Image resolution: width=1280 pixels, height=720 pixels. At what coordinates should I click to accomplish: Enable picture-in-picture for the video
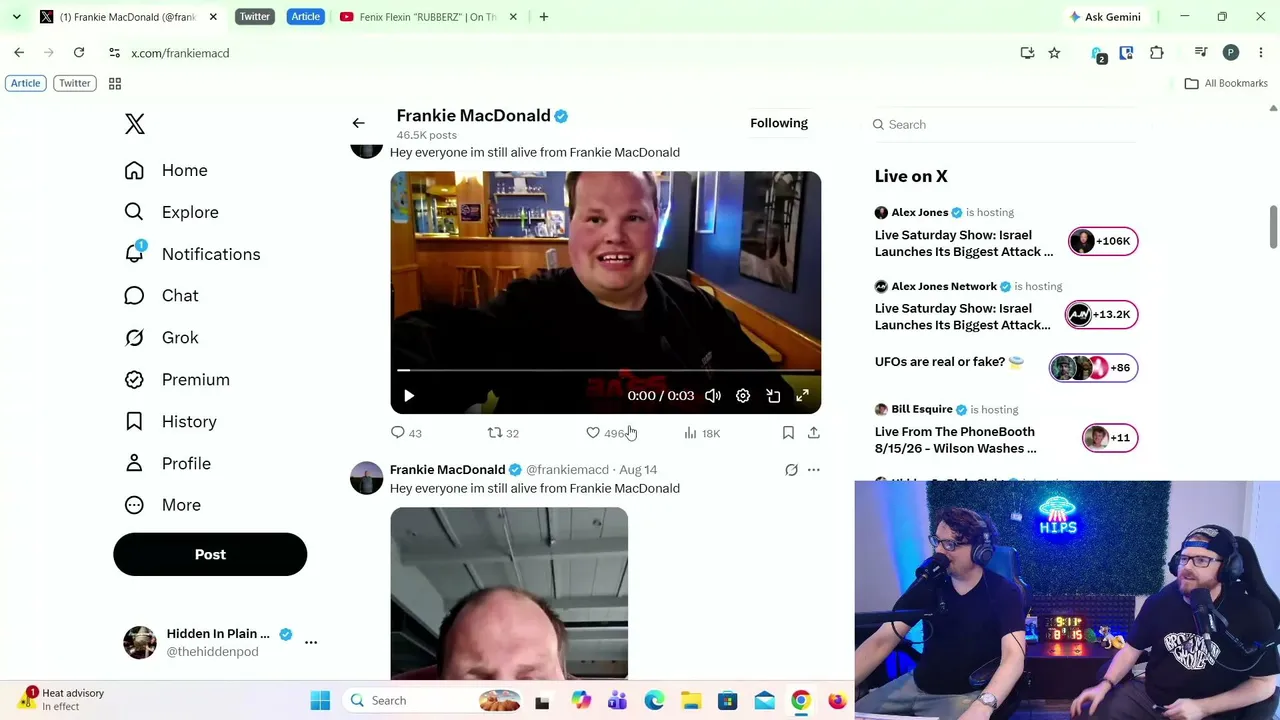click(773, 396)
